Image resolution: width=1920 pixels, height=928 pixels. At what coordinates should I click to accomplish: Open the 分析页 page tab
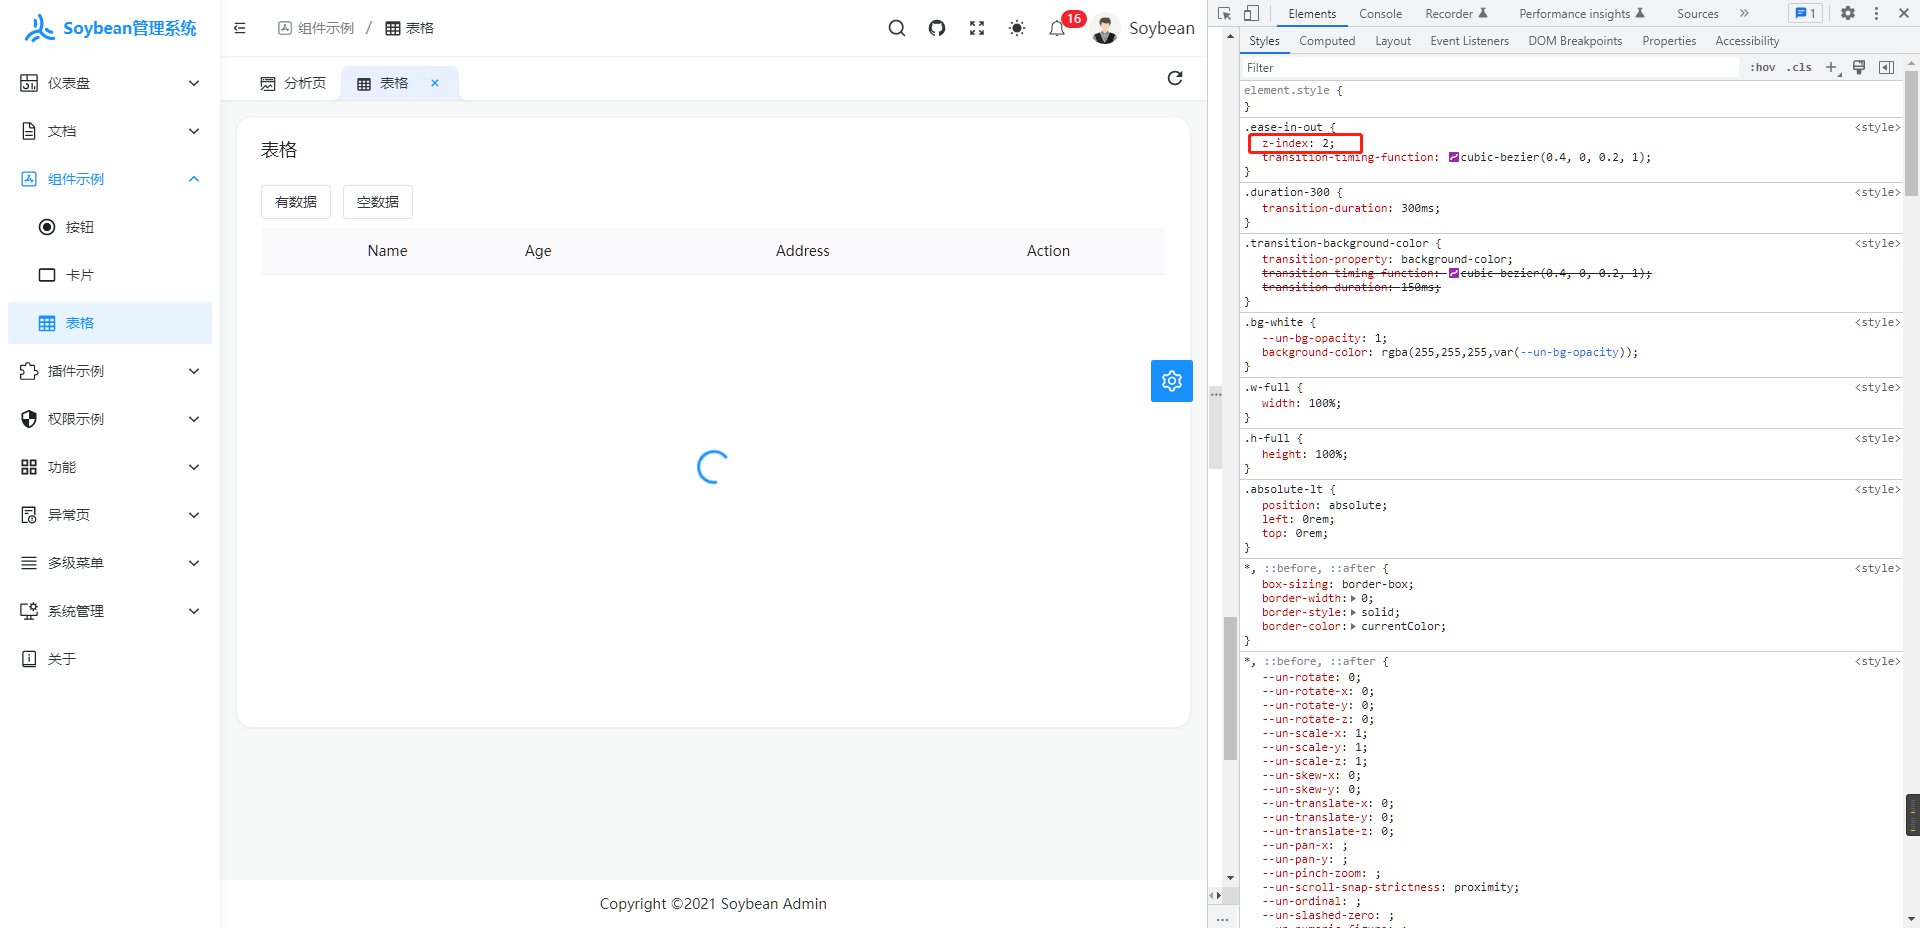(293, 83)
